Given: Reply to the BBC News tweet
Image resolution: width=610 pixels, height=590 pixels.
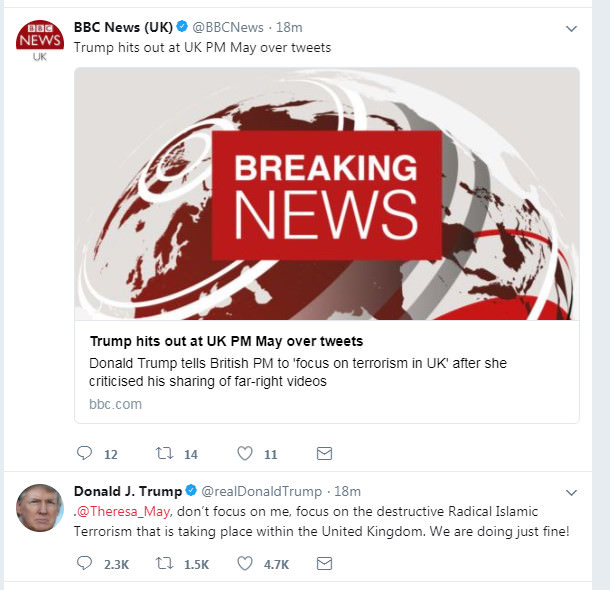Looking at the screenshot, I should coord(84,453).
